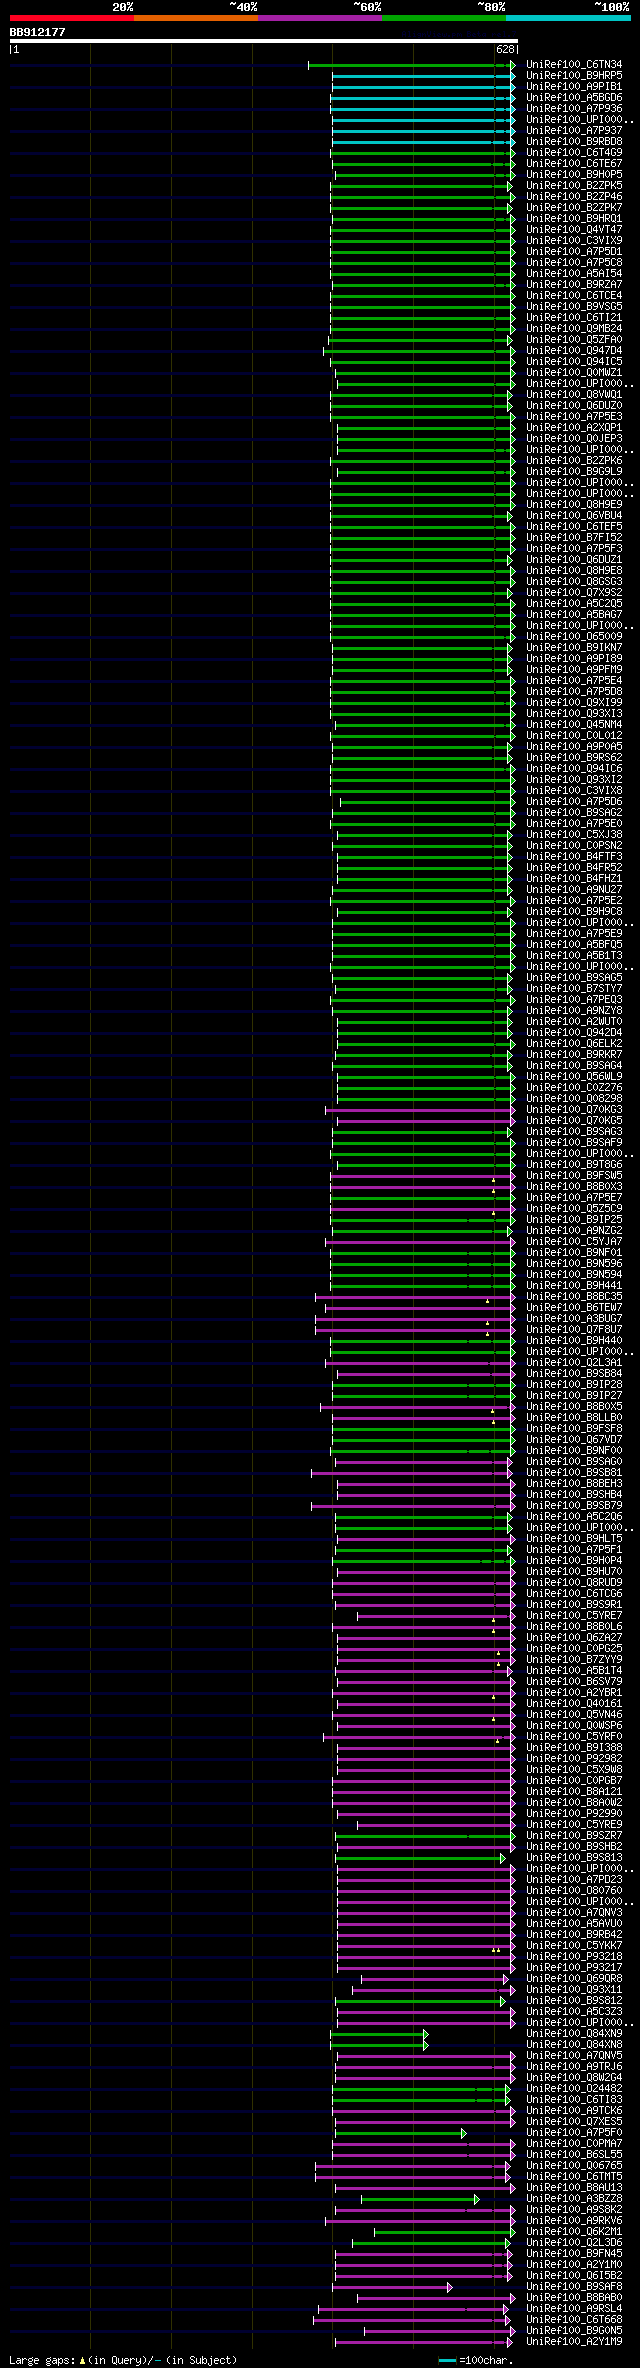Select hit UniRef100_C6TCE4
The height and width of the screenshot is (2368, 640).
tap(574, 296)
